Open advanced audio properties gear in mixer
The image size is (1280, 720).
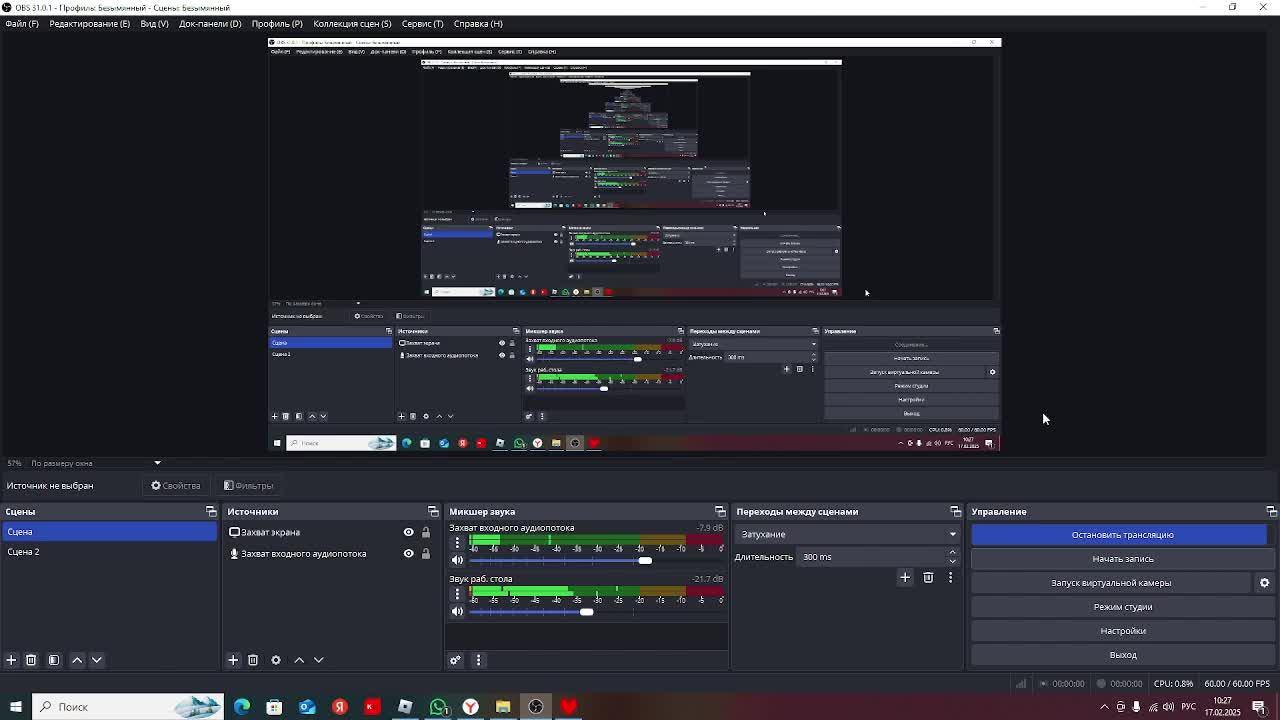455,660
